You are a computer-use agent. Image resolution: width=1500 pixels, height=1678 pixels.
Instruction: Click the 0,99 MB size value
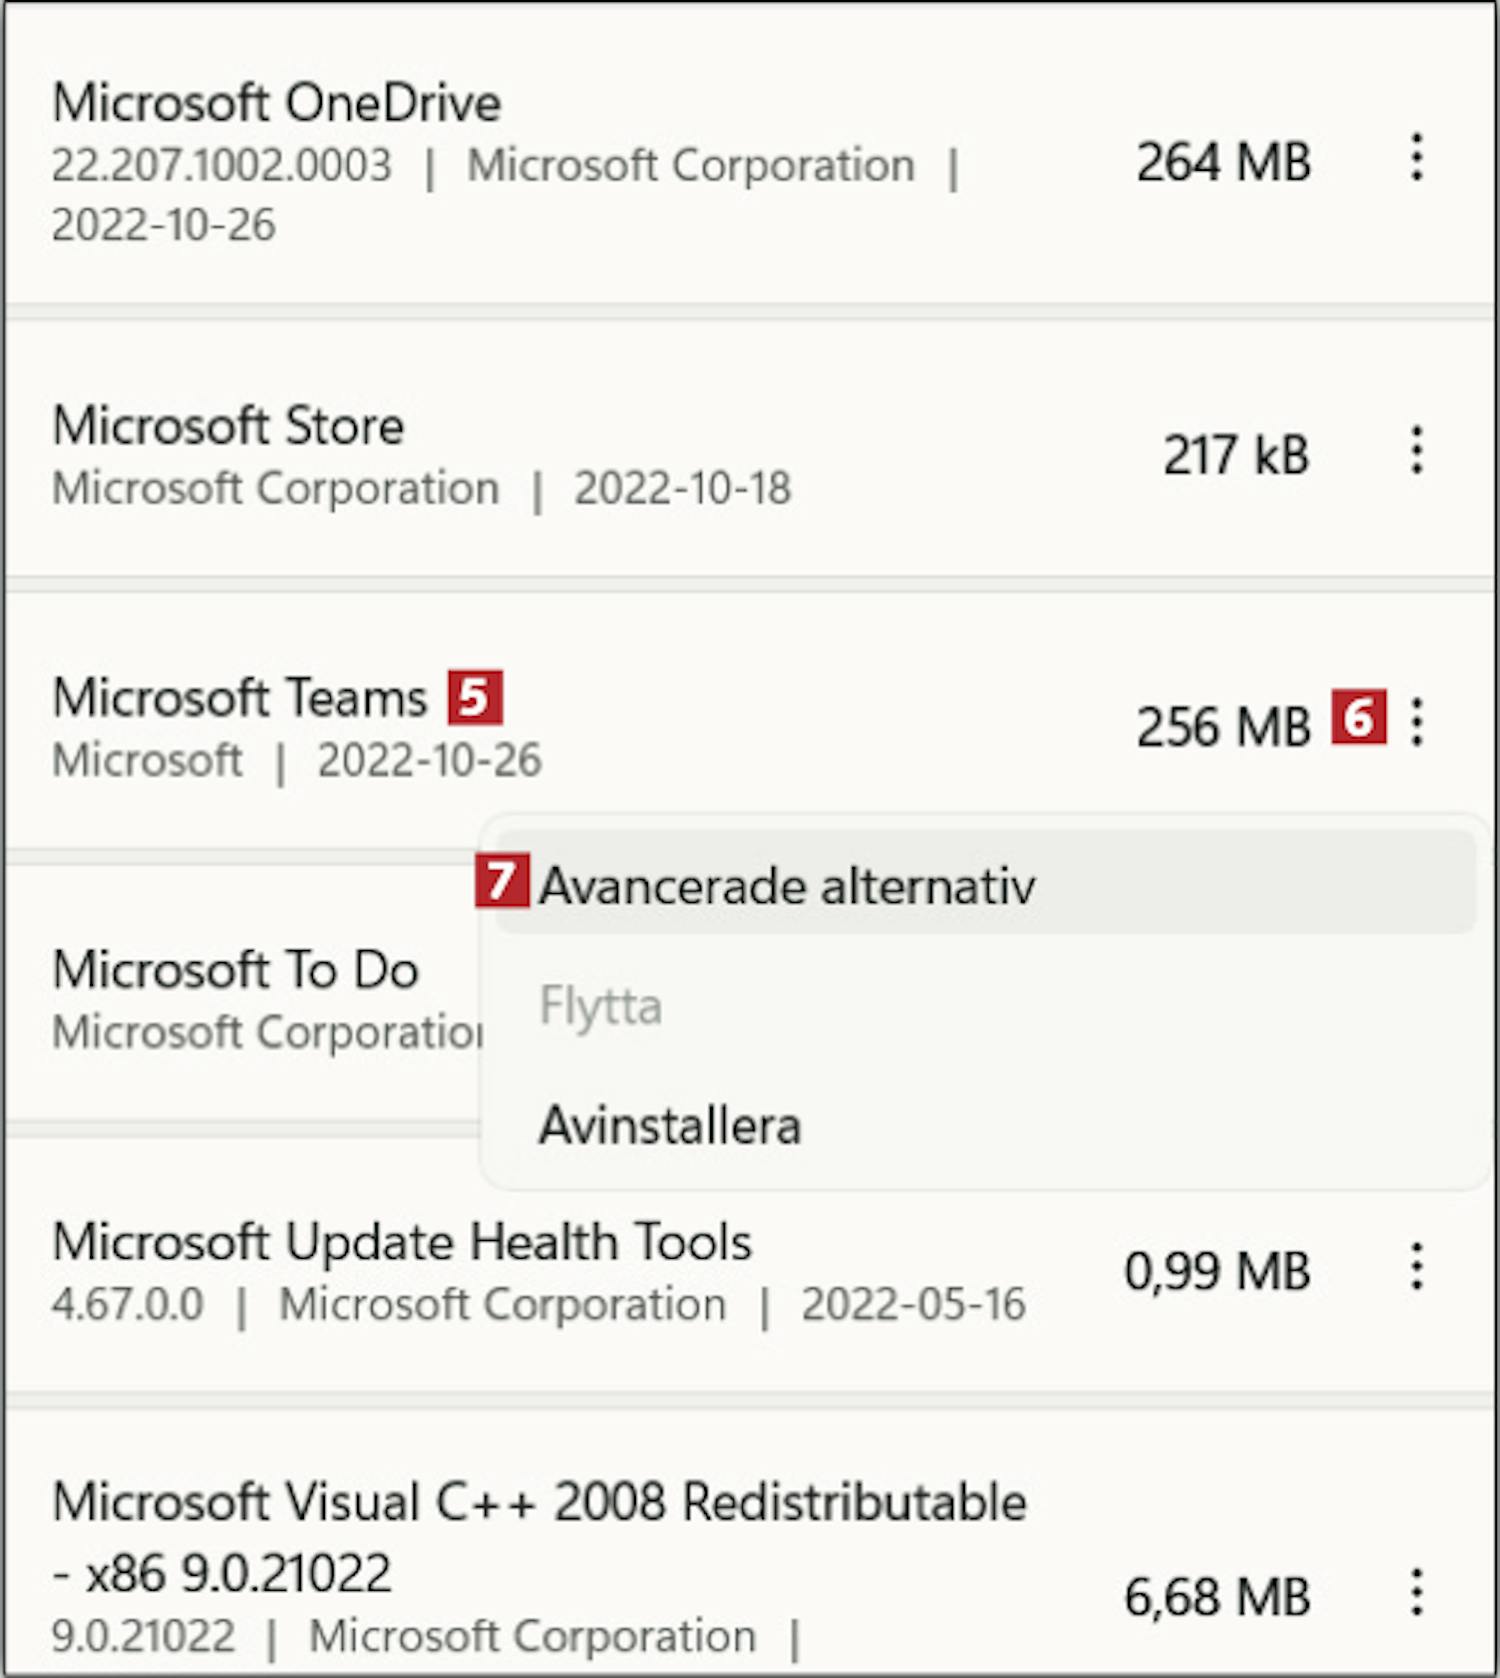(1217, 1272)
